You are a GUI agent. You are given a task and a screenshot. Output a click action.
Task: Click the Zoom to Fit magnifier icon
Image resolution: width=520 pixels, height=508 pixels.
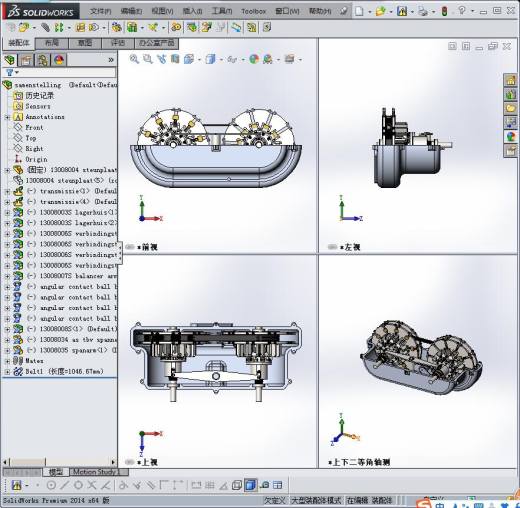[134, 59]
